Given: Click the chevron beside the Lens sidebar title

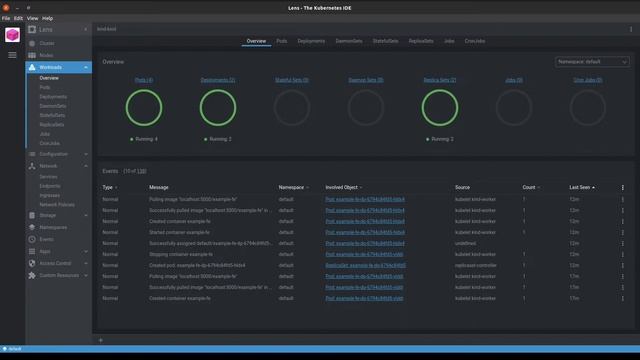Looking at the screenshot, I should point(86,29).
